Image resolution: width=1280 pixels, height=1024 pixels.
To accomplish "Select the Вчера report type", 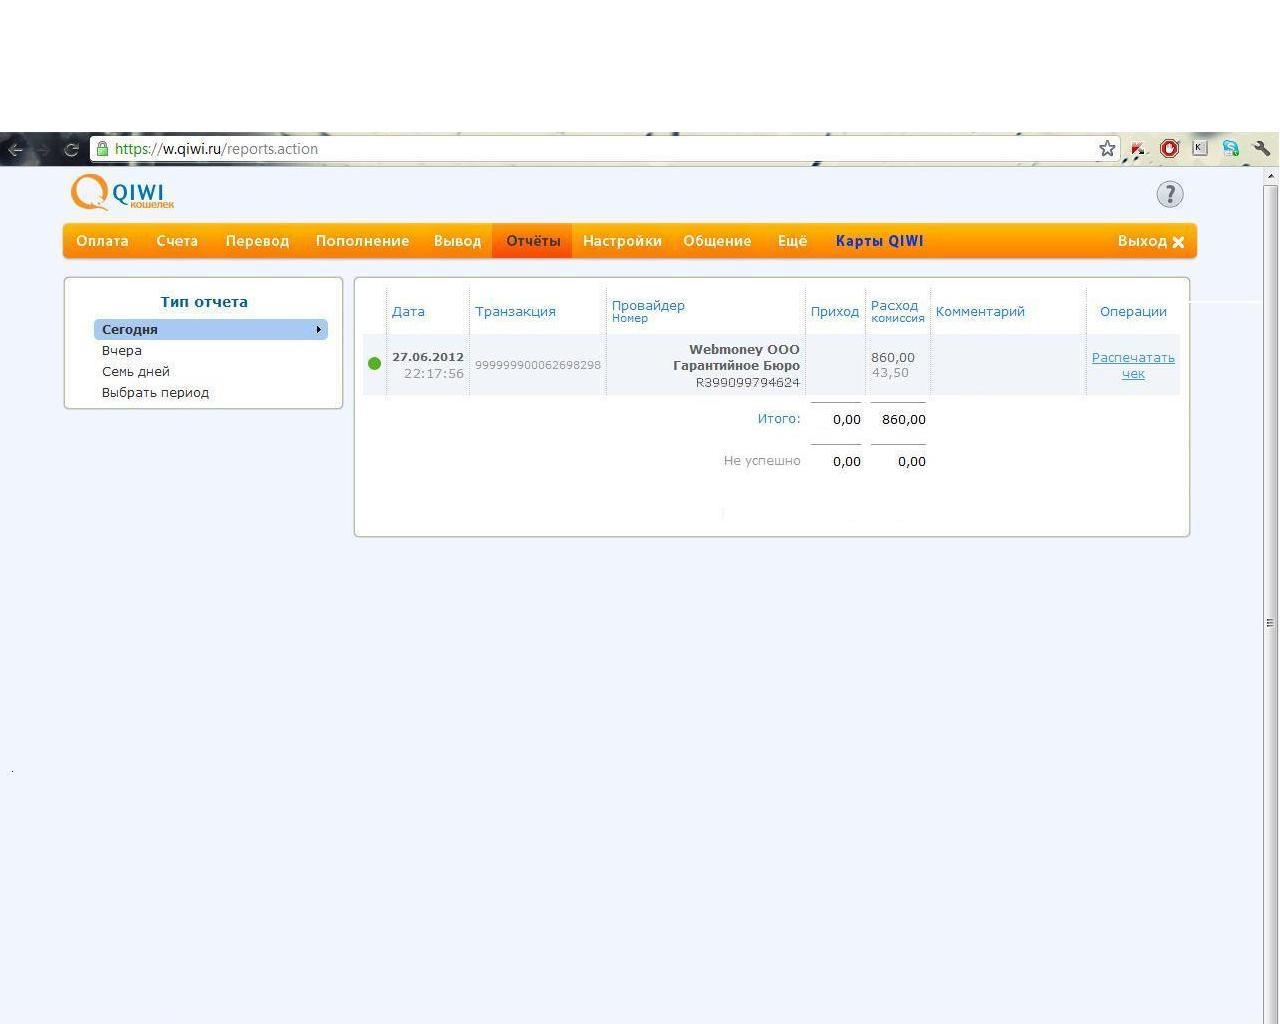I will tap(122, 350).
